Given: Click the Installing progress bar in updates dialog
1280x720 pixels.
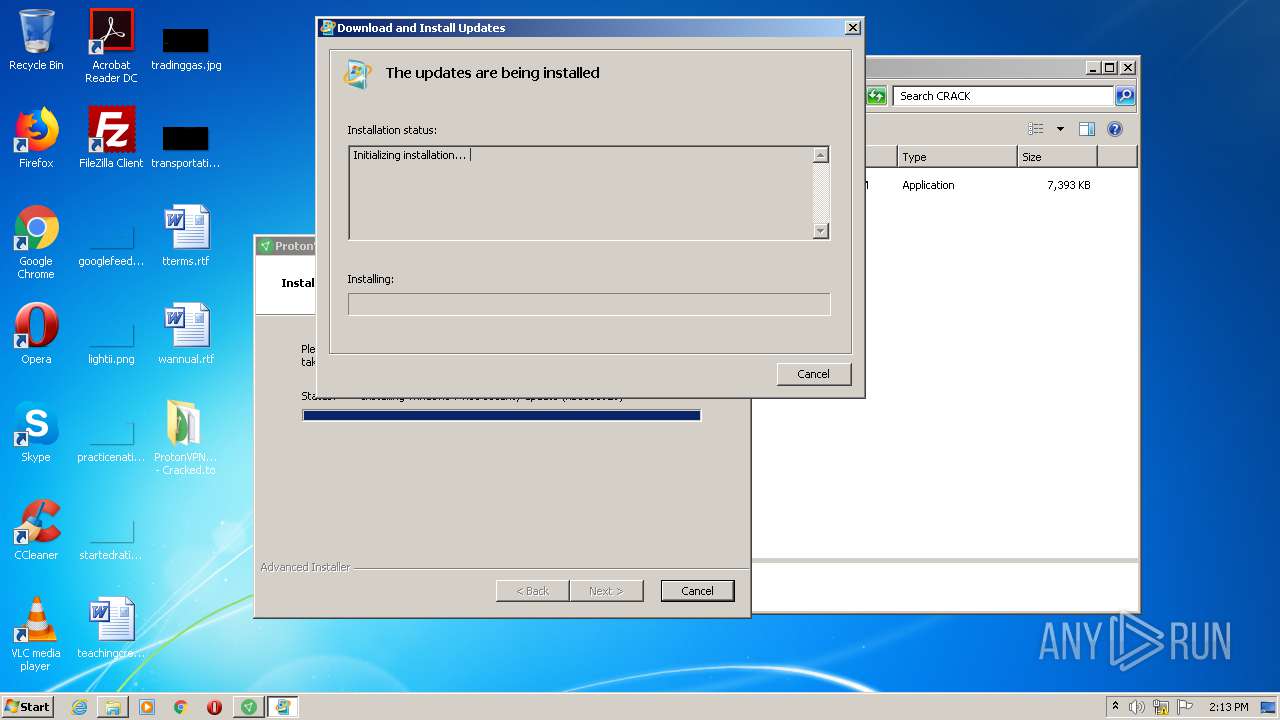Looking at the screenshot, I should point(589,304).
